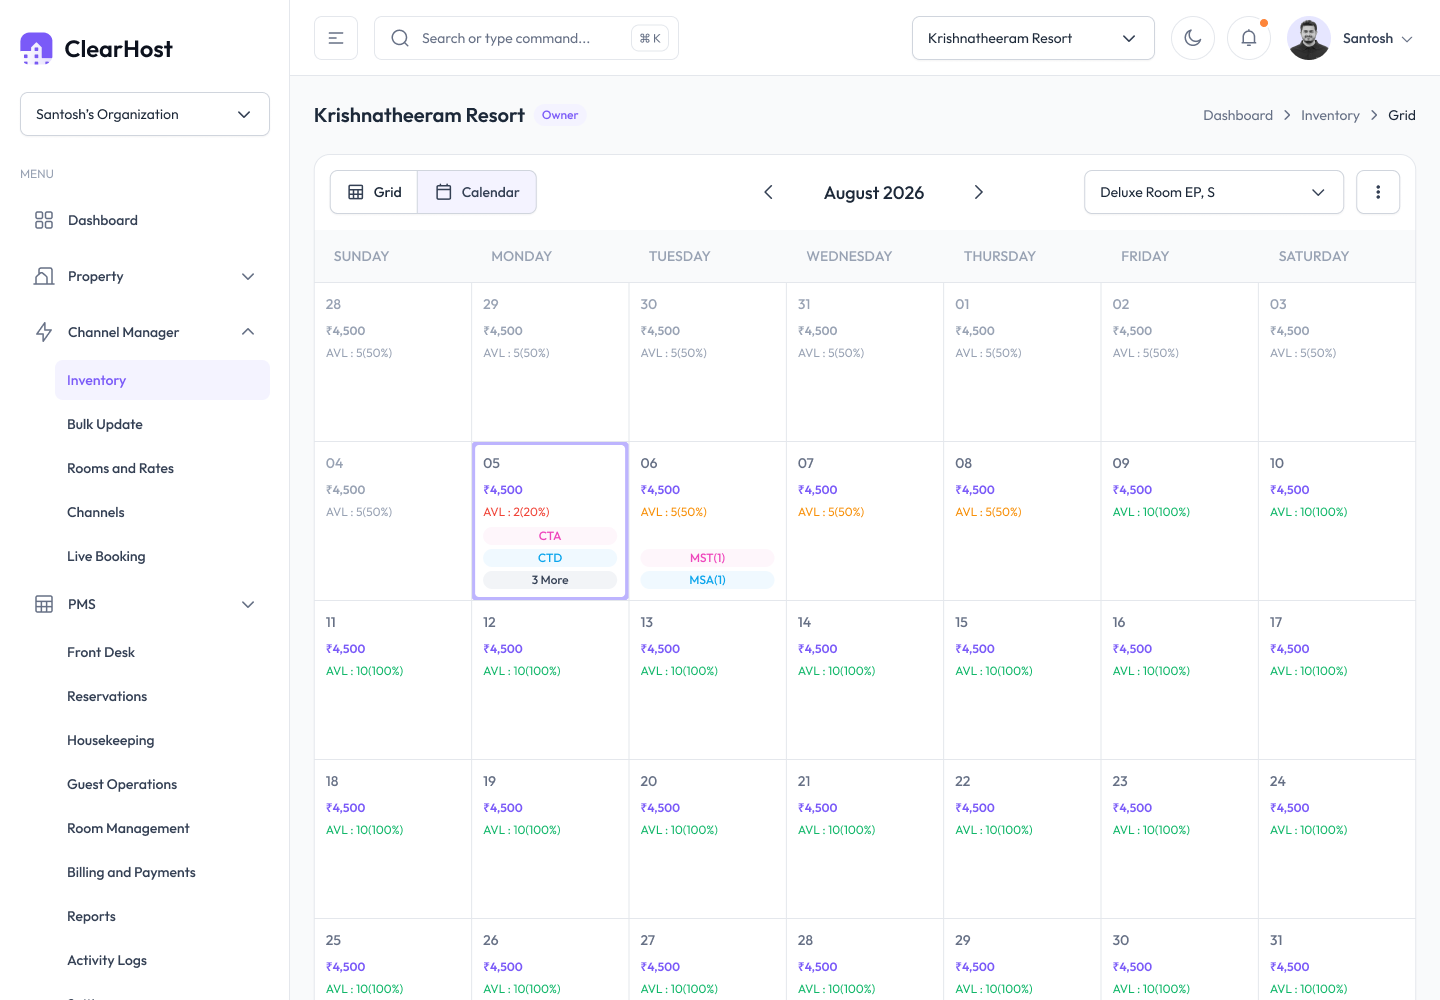Click AVL : 2(20%) on day 05
This screenshot has width=1440, height=1000.
516,512
